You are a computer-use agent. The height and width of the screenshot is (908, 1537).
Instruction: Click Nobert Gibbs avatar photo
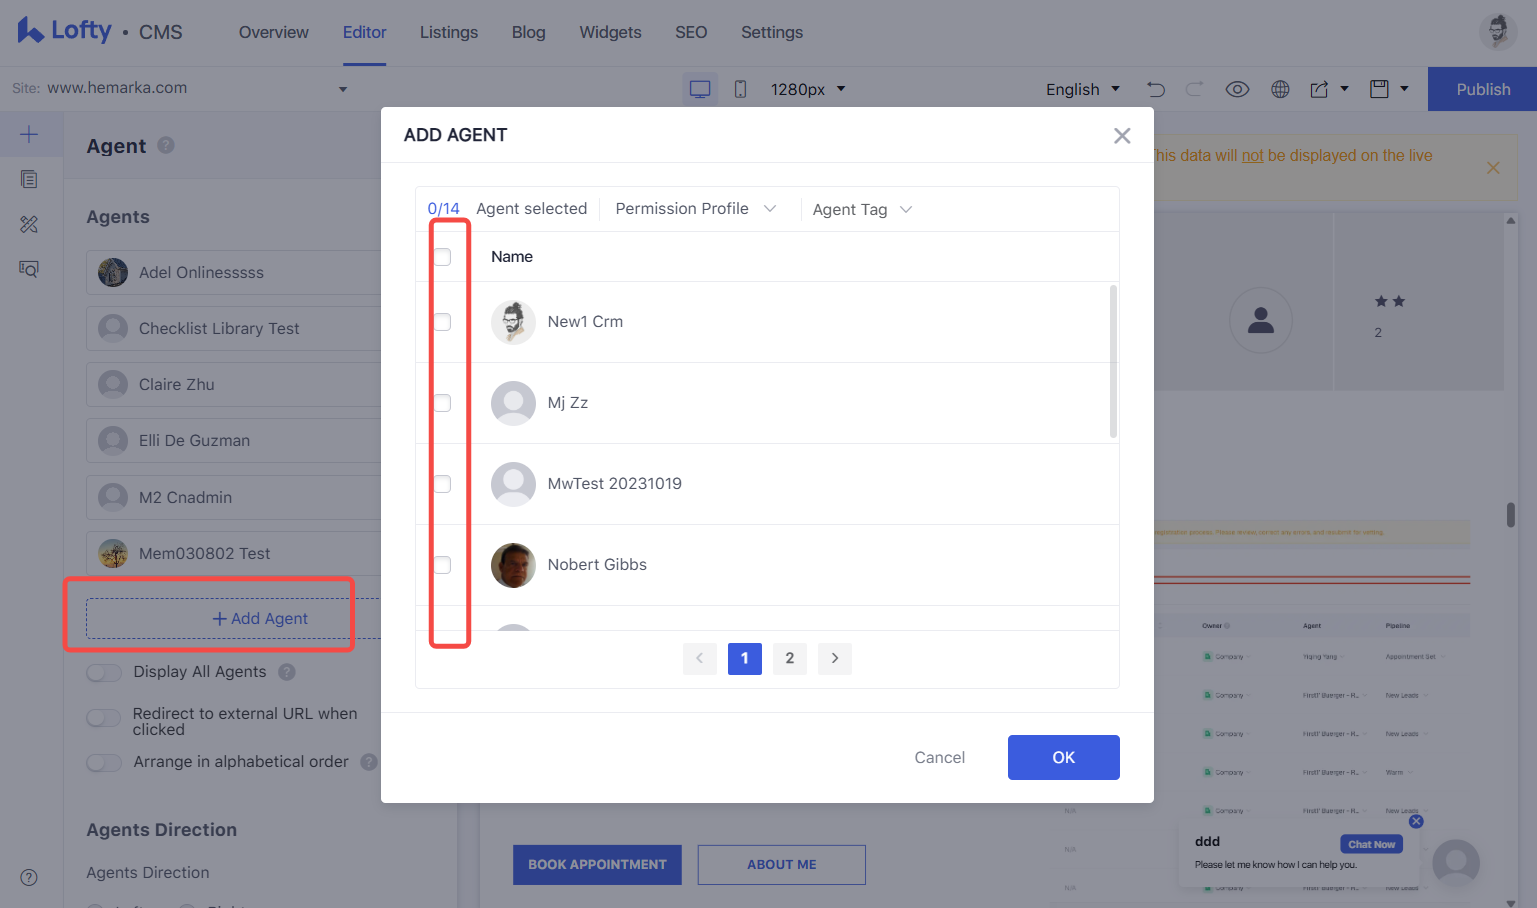pyautogui.click(x=513, y=565)
